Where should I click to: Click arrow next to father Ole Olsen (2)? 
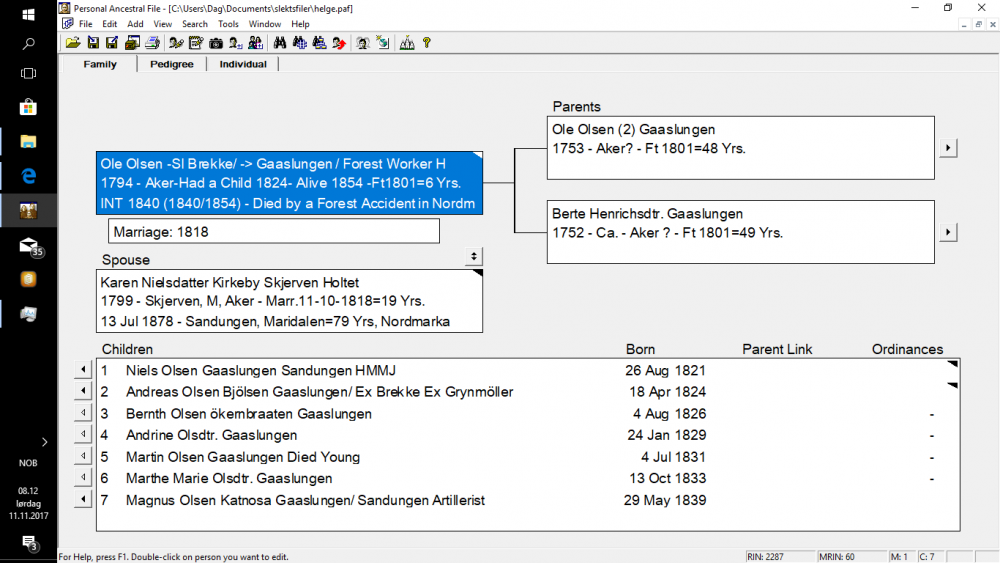coord(948,148)
